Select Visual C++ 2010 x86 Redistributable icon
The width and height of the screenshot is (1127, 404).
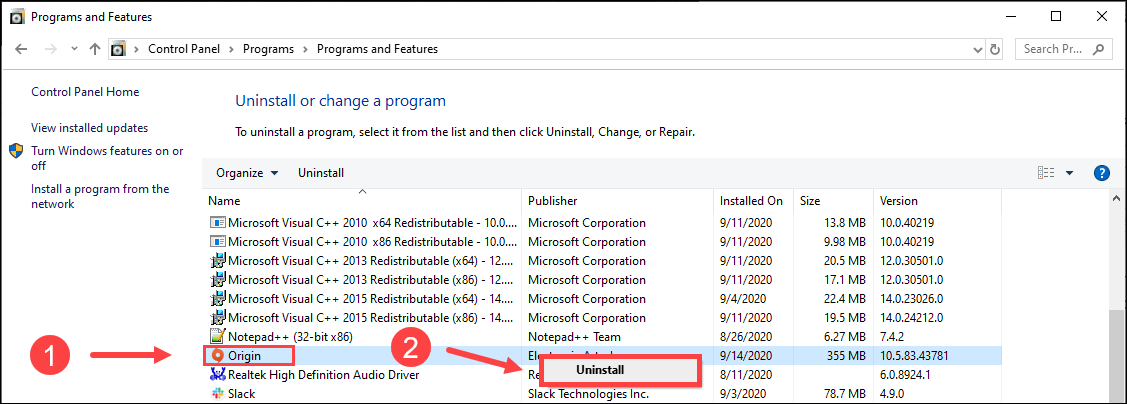pyautogui.click(x=217, y=242)
